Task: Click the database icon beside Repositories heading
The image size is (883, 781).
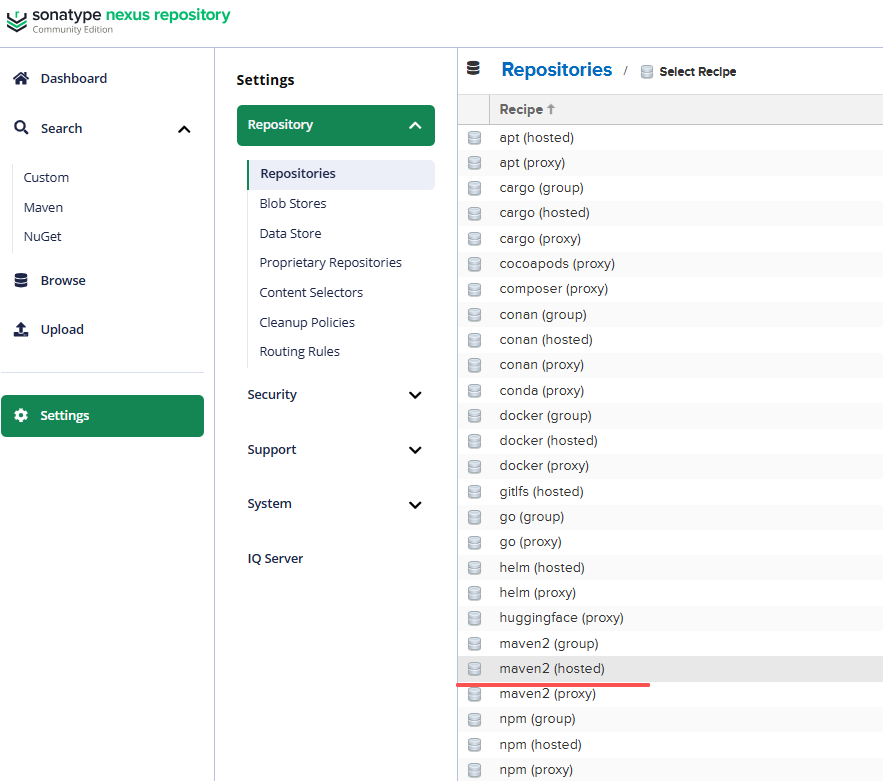Action: pos(474,69)
